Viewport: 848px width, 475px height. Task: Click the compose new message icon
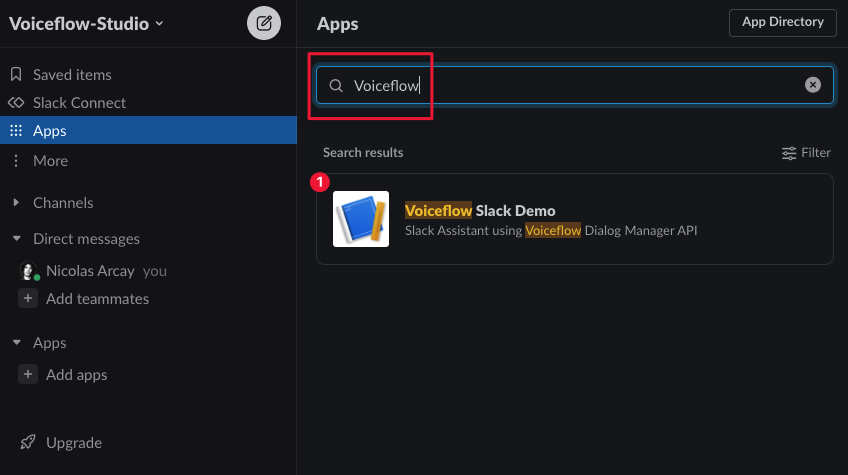[264, 23]
